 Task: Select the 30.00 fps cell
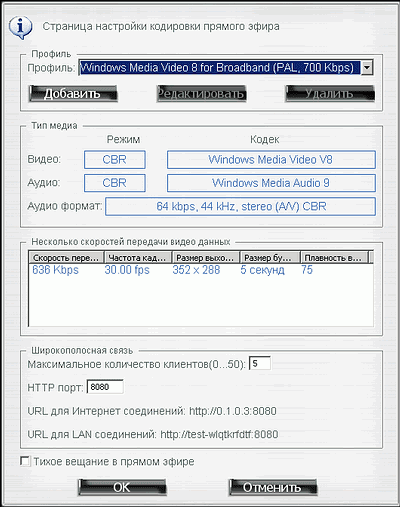[127, 270]
